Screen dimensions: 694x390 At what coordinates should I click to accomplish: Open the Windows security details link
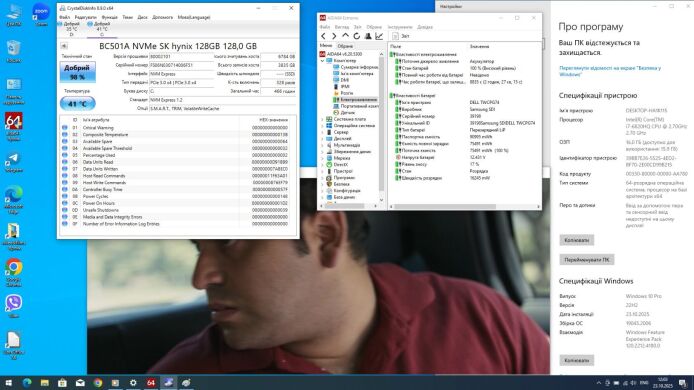point(610,71)
